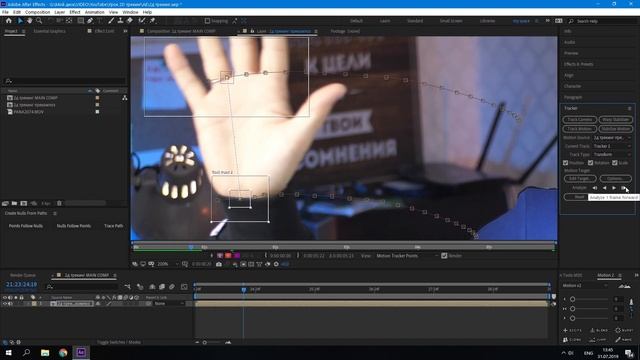Click the After Effects taskbar icon

81,353
